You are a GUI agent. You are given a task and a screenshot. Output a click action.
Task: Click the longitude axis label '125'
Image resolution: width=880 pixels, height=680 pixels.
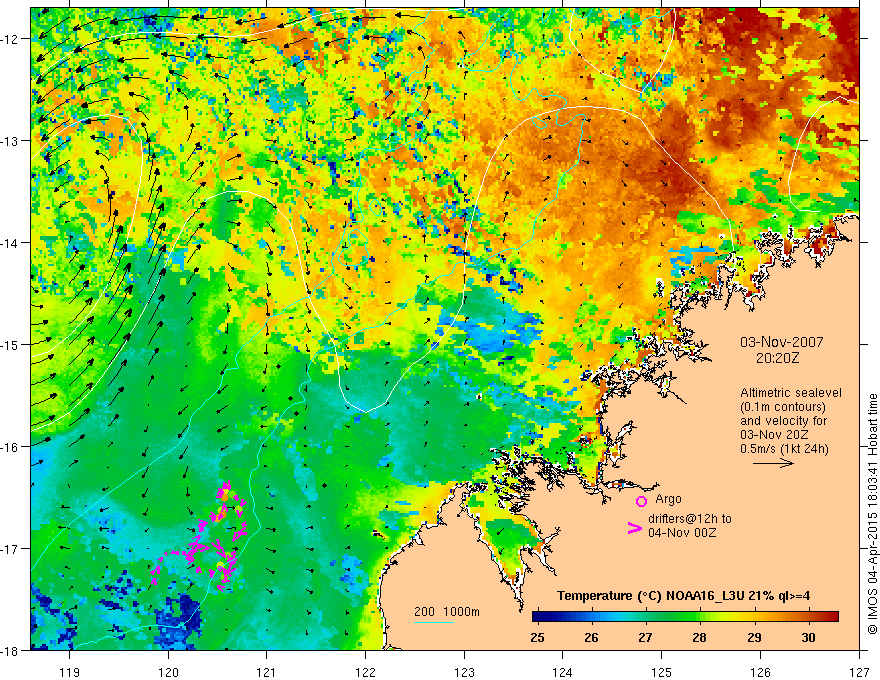pyautogui.click(x=662, y=672)
